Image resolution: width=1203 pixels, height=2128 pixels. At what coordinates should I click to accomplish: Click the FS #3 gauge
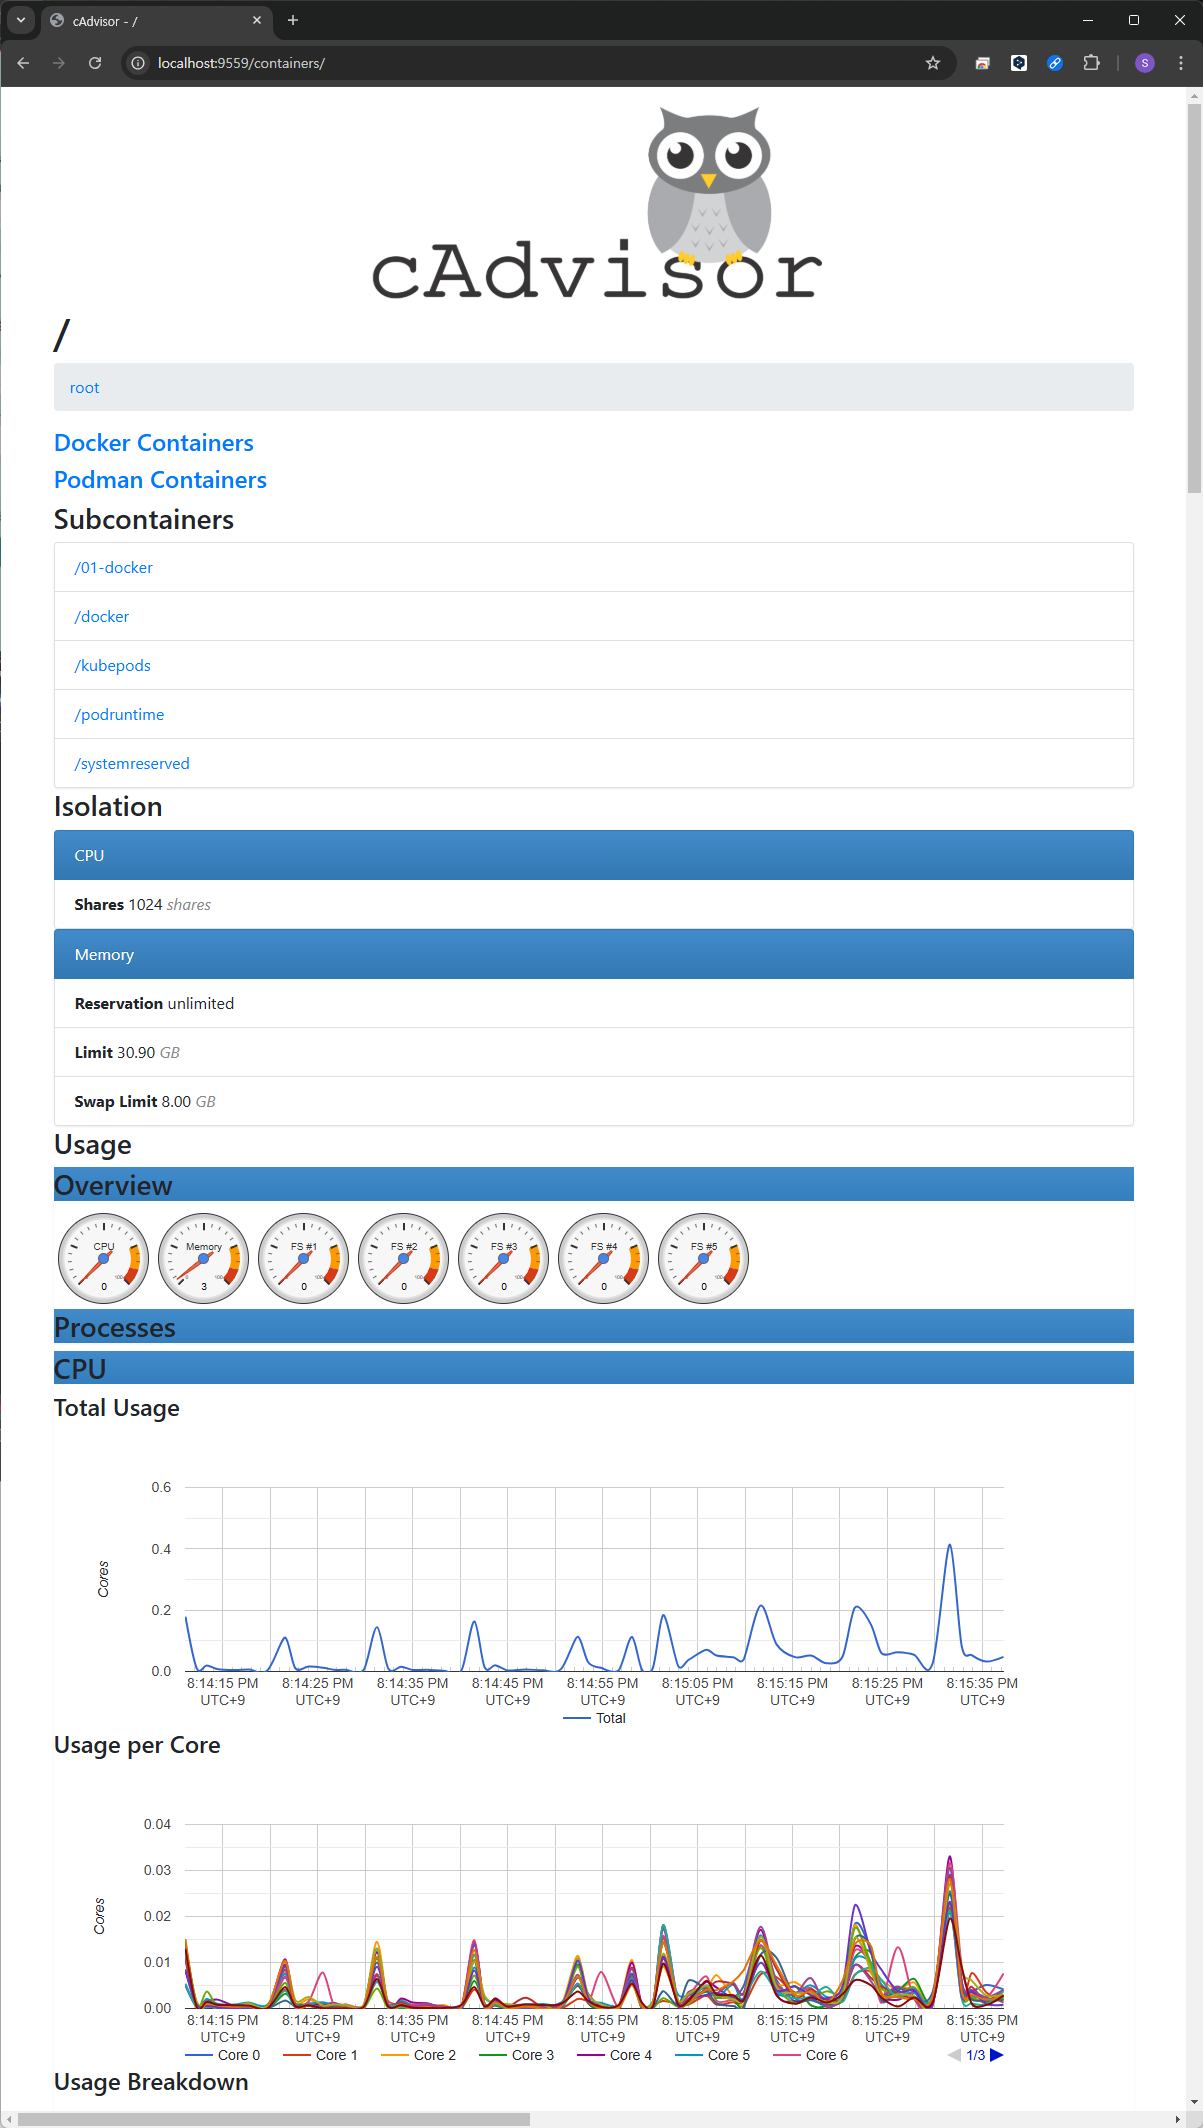504,1258
